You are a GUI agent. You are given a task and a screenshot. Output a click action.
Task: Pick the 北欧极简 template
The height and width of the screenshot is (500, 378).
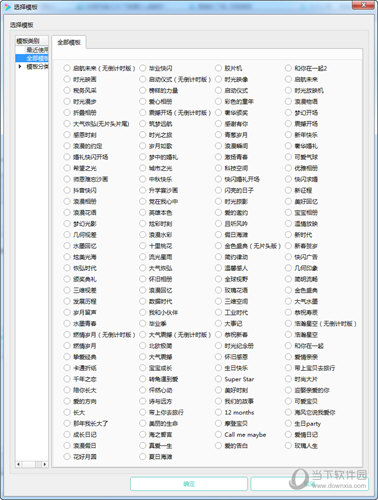tap(143, 346)
